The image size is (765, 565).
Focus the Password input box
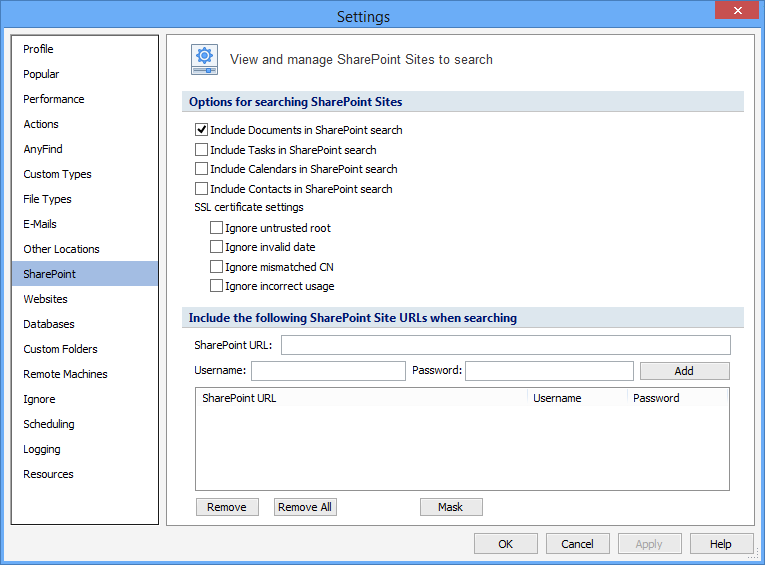coord(549,371)
